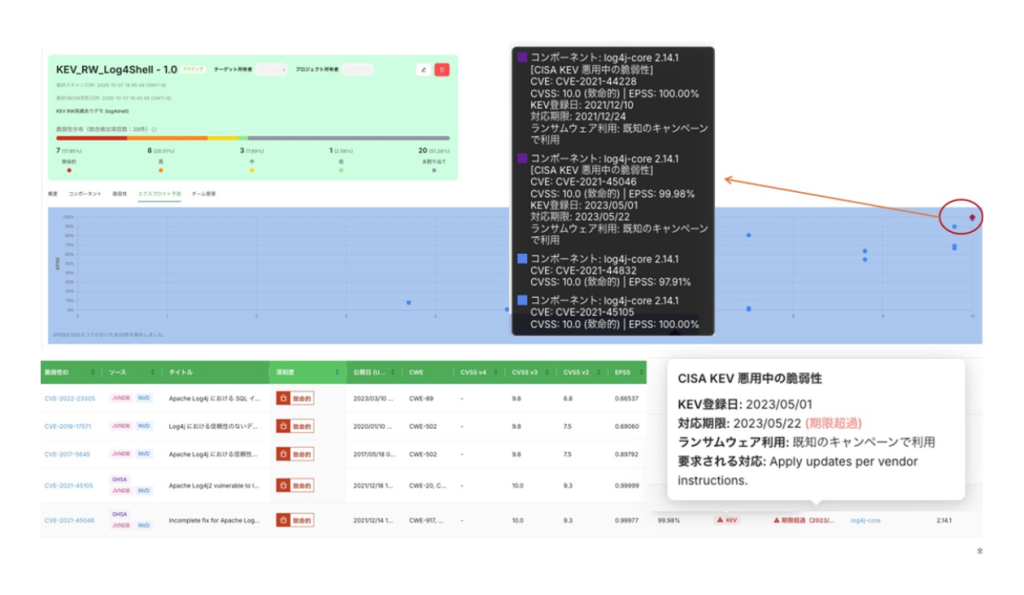Click the JVNDB tag in CVE-2022-23305 row
This screenshot has height=595, width=1024.
[x=120, y=398]
